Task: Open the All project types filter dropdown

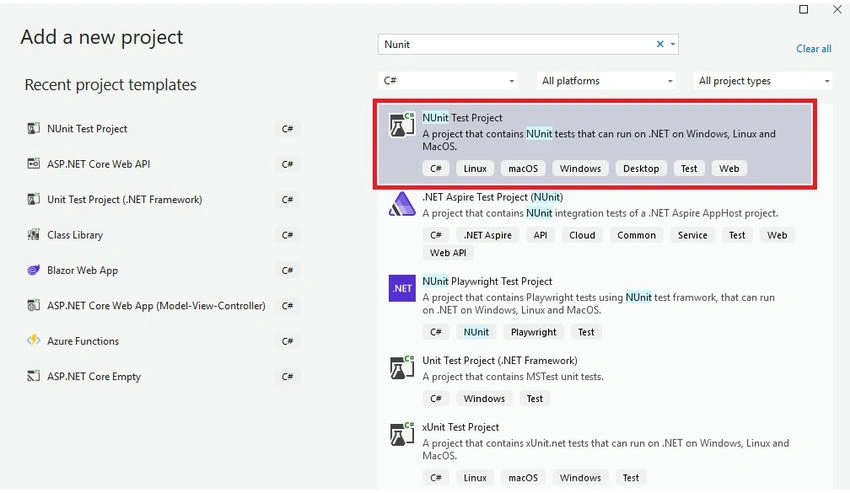Action: [x=763, y=81]
